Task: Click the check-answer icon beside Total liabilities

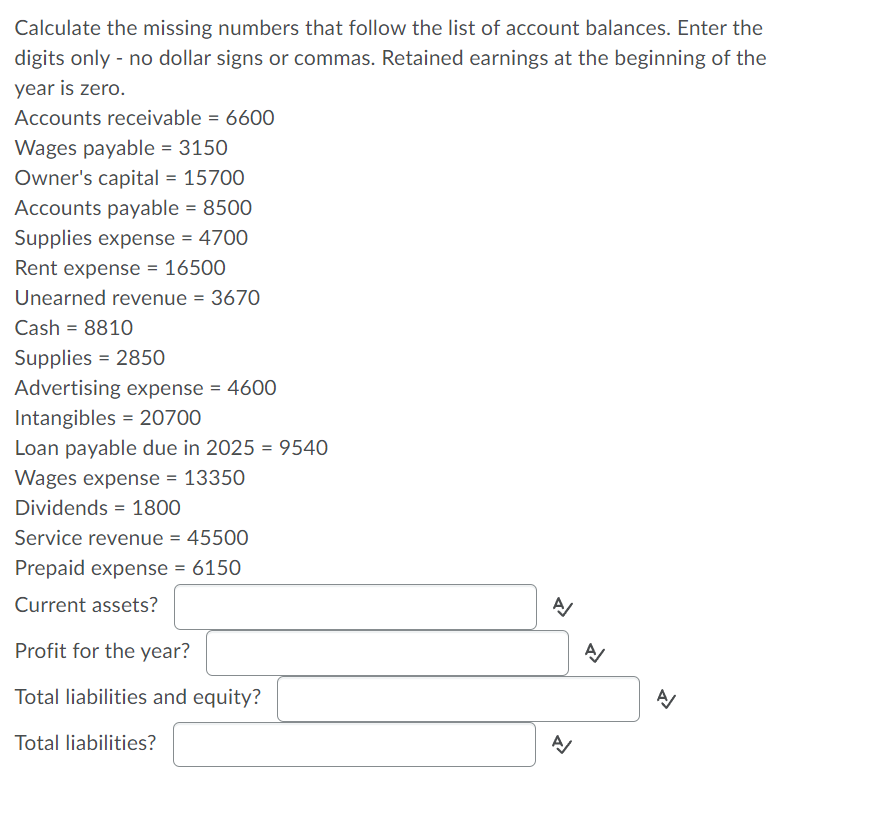Action: pos(561,744)
